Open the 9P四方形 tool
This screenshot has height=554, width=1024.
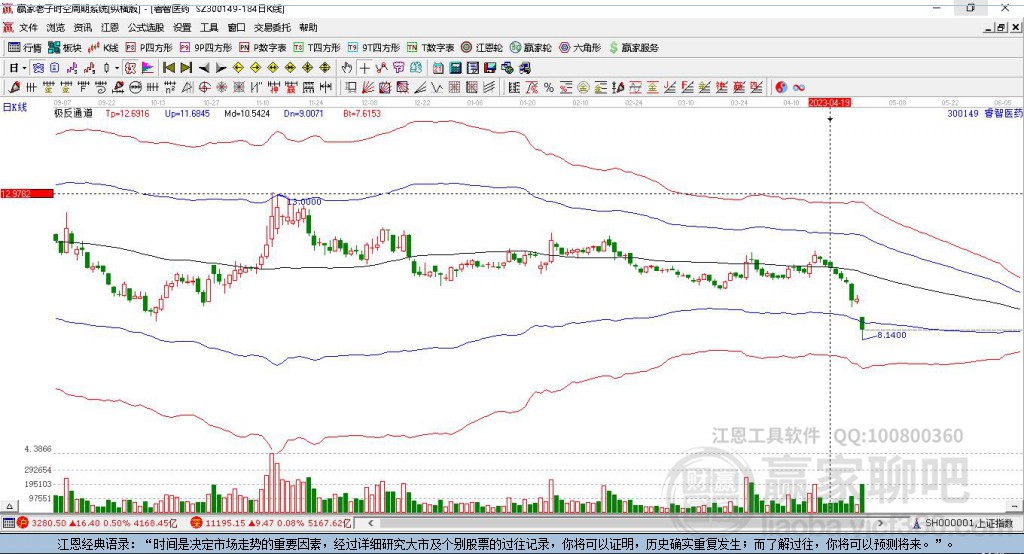click(x=206, y=48)
